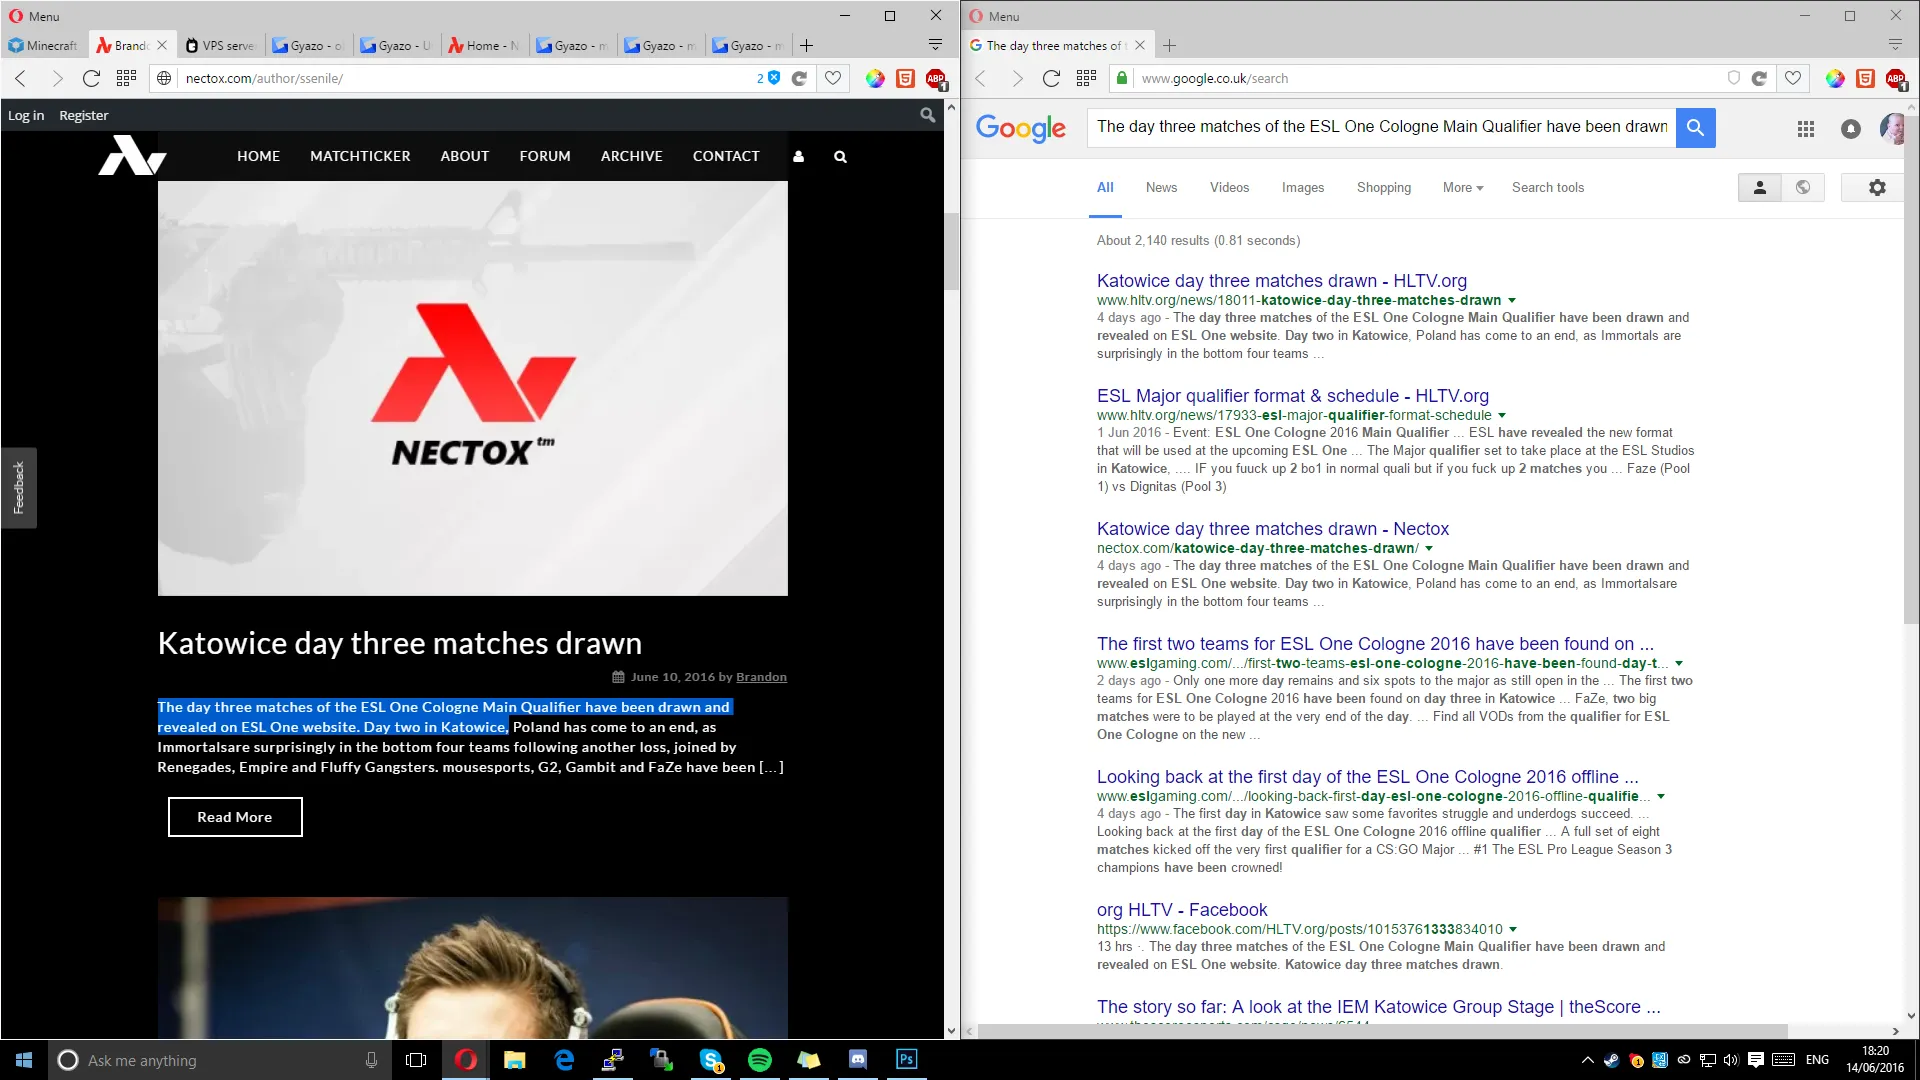Open the 'Katowice day three matches drawn - Nectox' result
The width and height of the screenshot is (1920, 1080).
pyautogui.click(x=1273, y=529)
